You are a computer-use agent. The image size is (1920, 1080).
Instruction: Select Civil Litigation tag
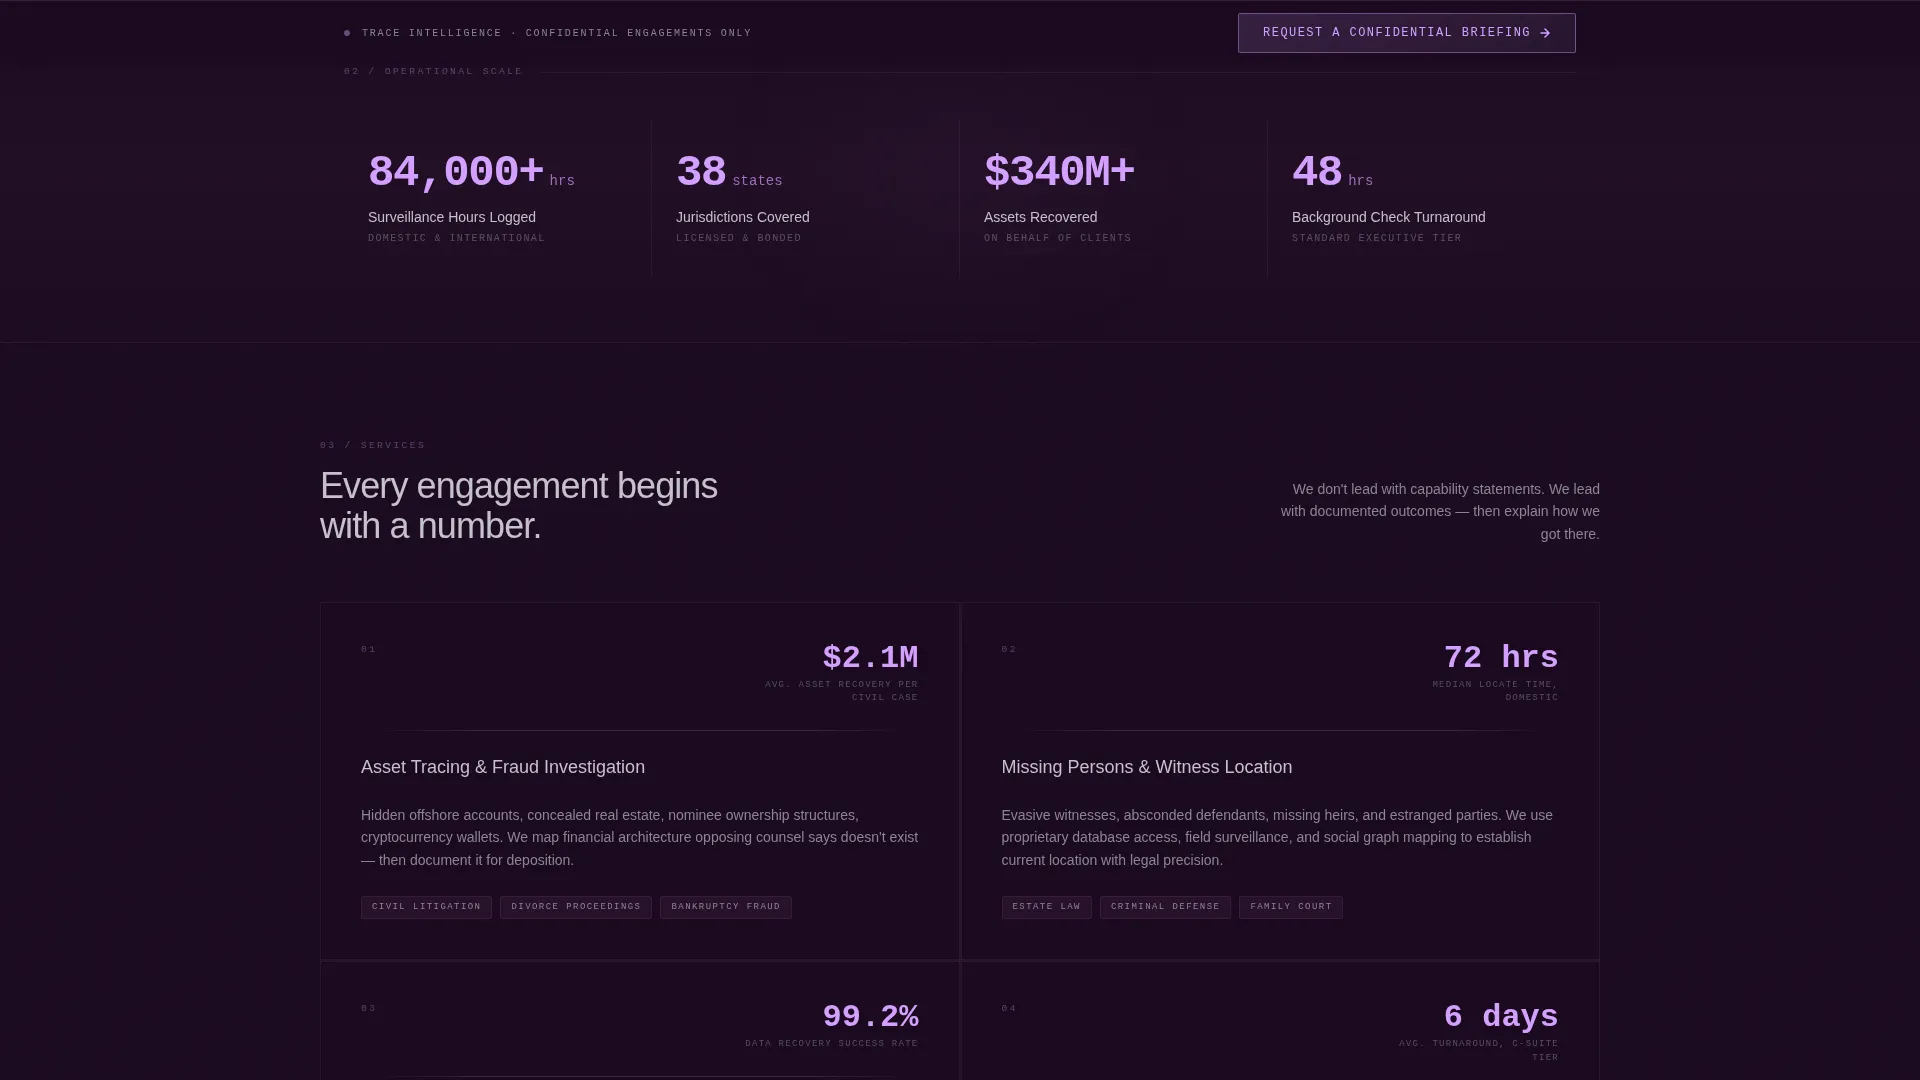point(426,907)
